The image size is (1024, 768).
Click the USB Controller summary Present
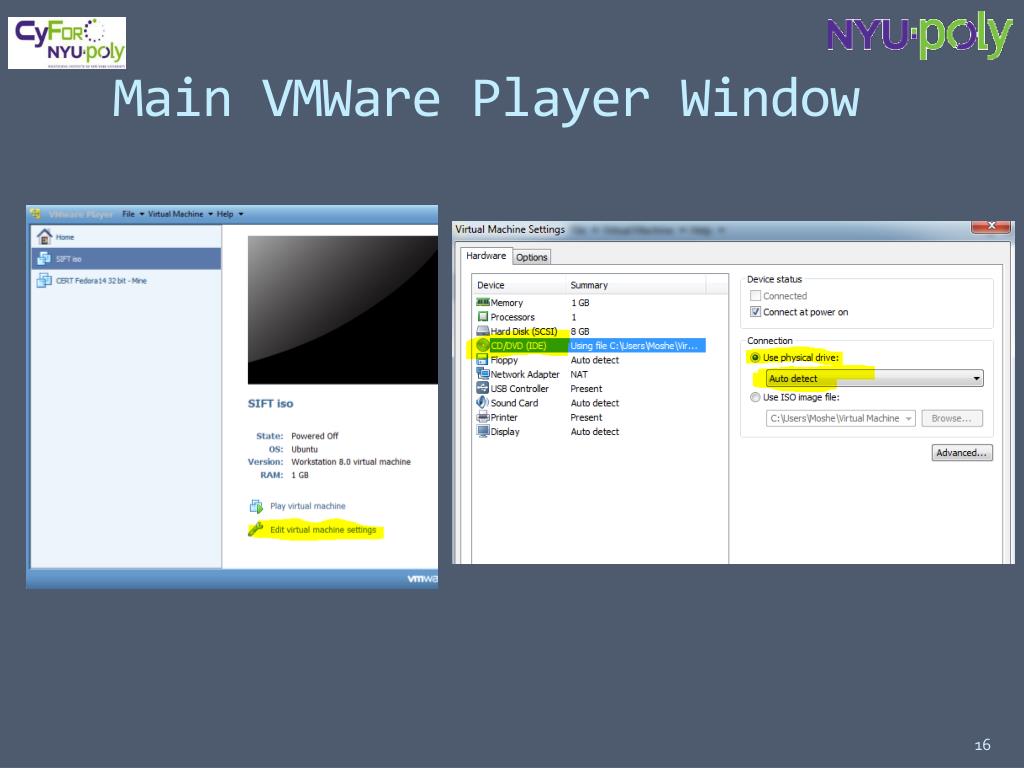pos(586,389)
